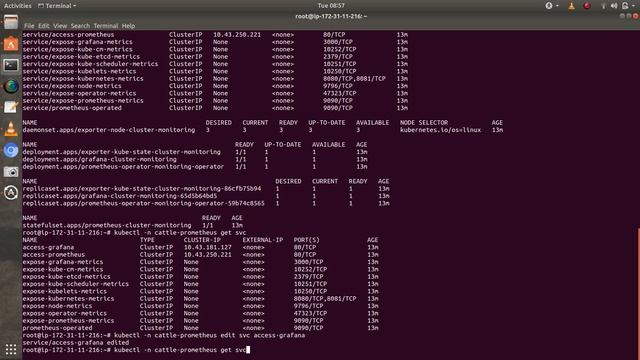Open VLC media player from dock
640x360 pixels.
coord(11,129)
